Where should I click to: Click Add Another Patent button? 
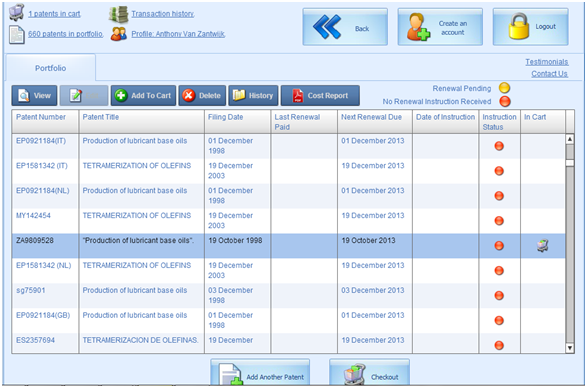tap(260, 373)
